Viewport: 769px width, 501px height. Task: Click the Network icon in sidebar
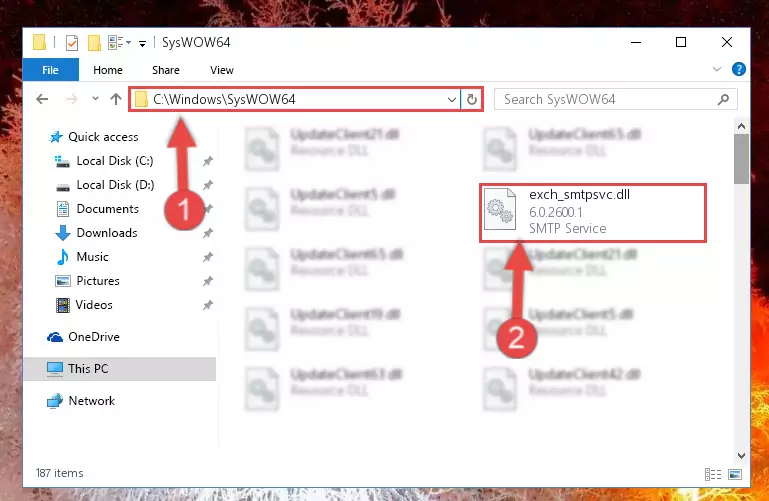click(55, 401)
